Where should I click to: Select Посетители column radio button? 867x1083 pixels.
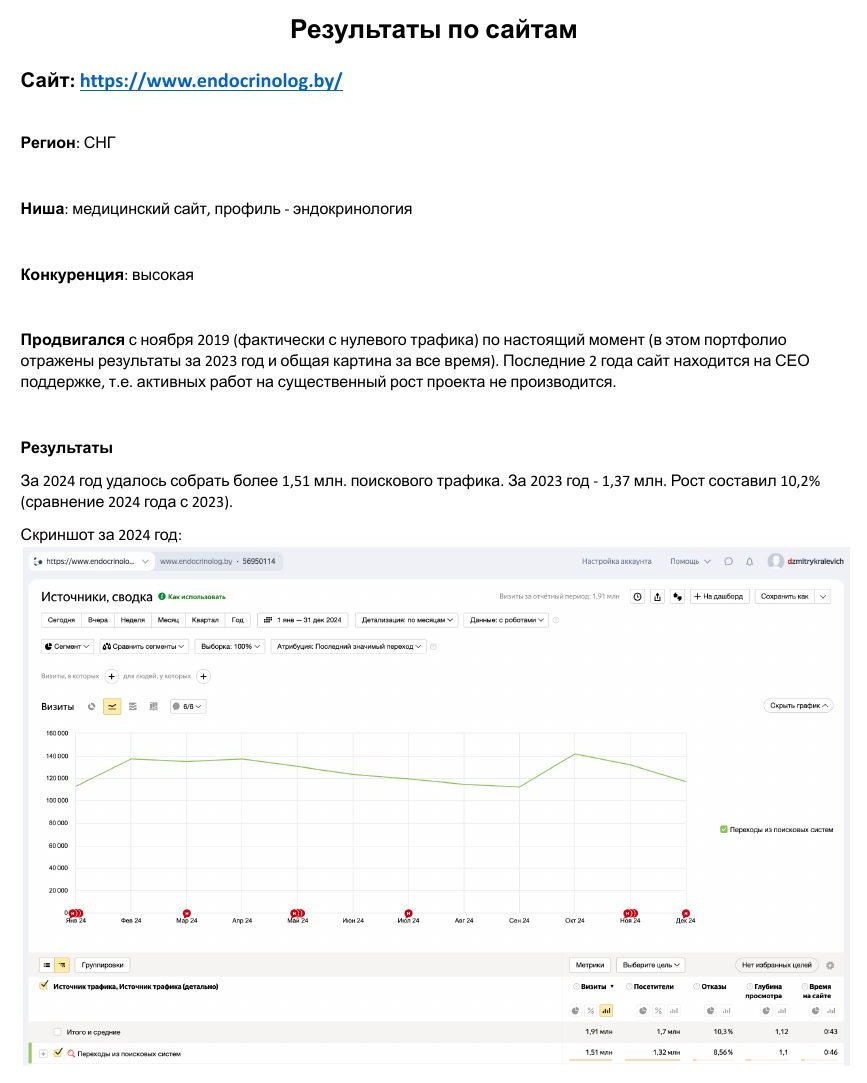click(x=629, y=986)
